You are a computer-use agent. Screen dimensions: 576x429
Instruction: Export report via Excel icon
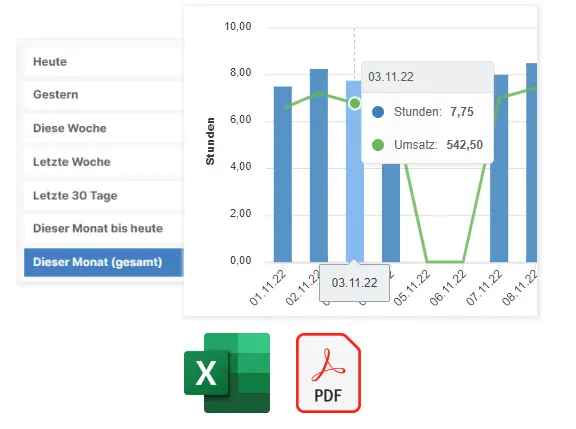tap(227, 372)
